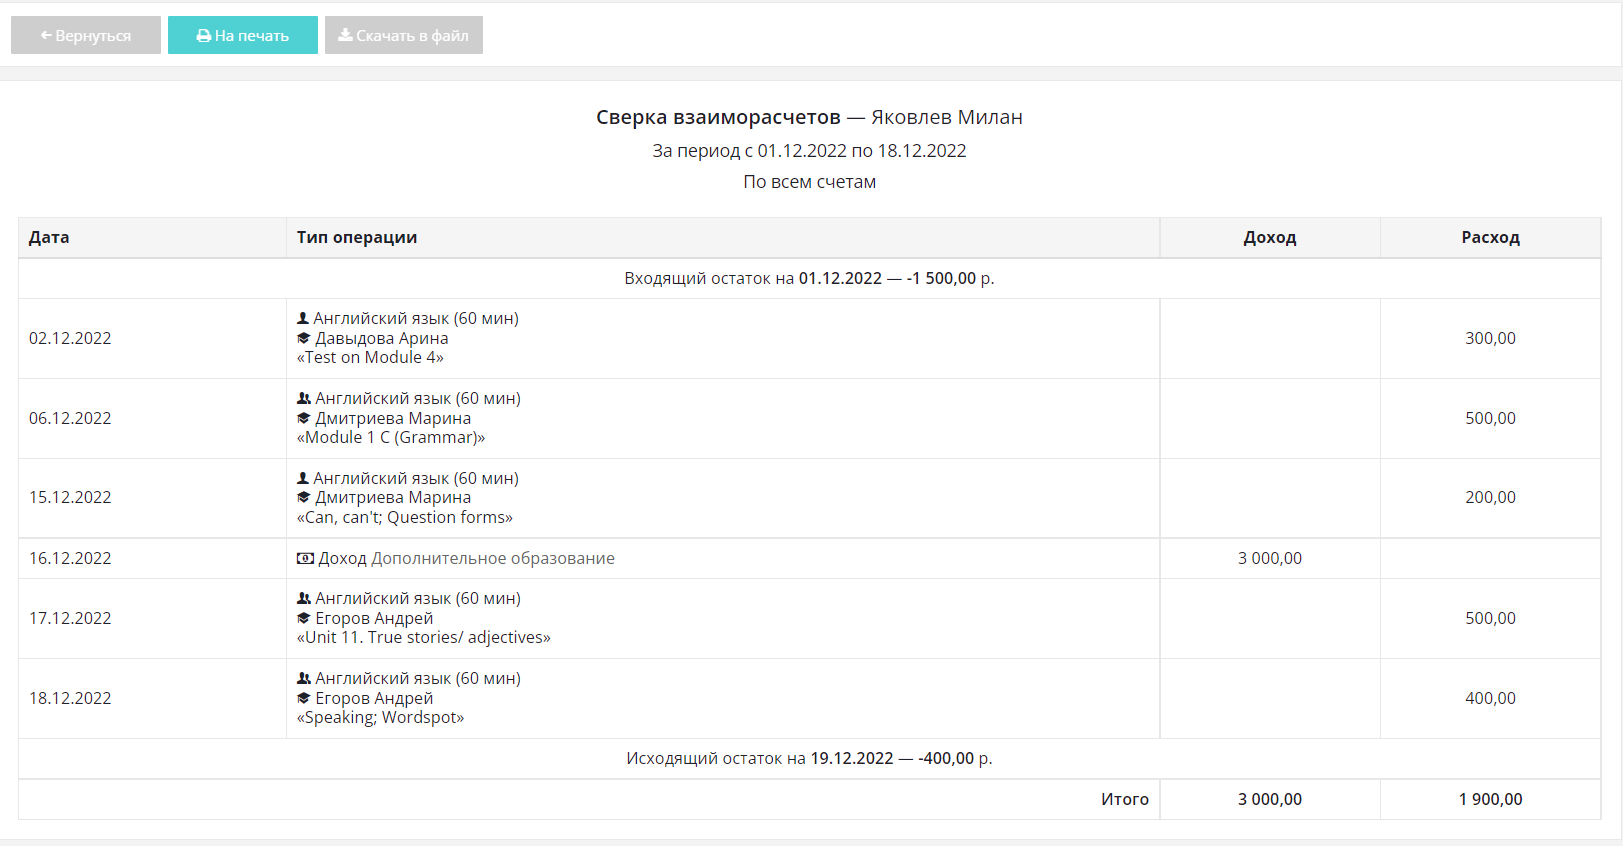Click the graduation cap icon beside Давыдова Арина
This screenshot has width=1623, height=846.
304,338
